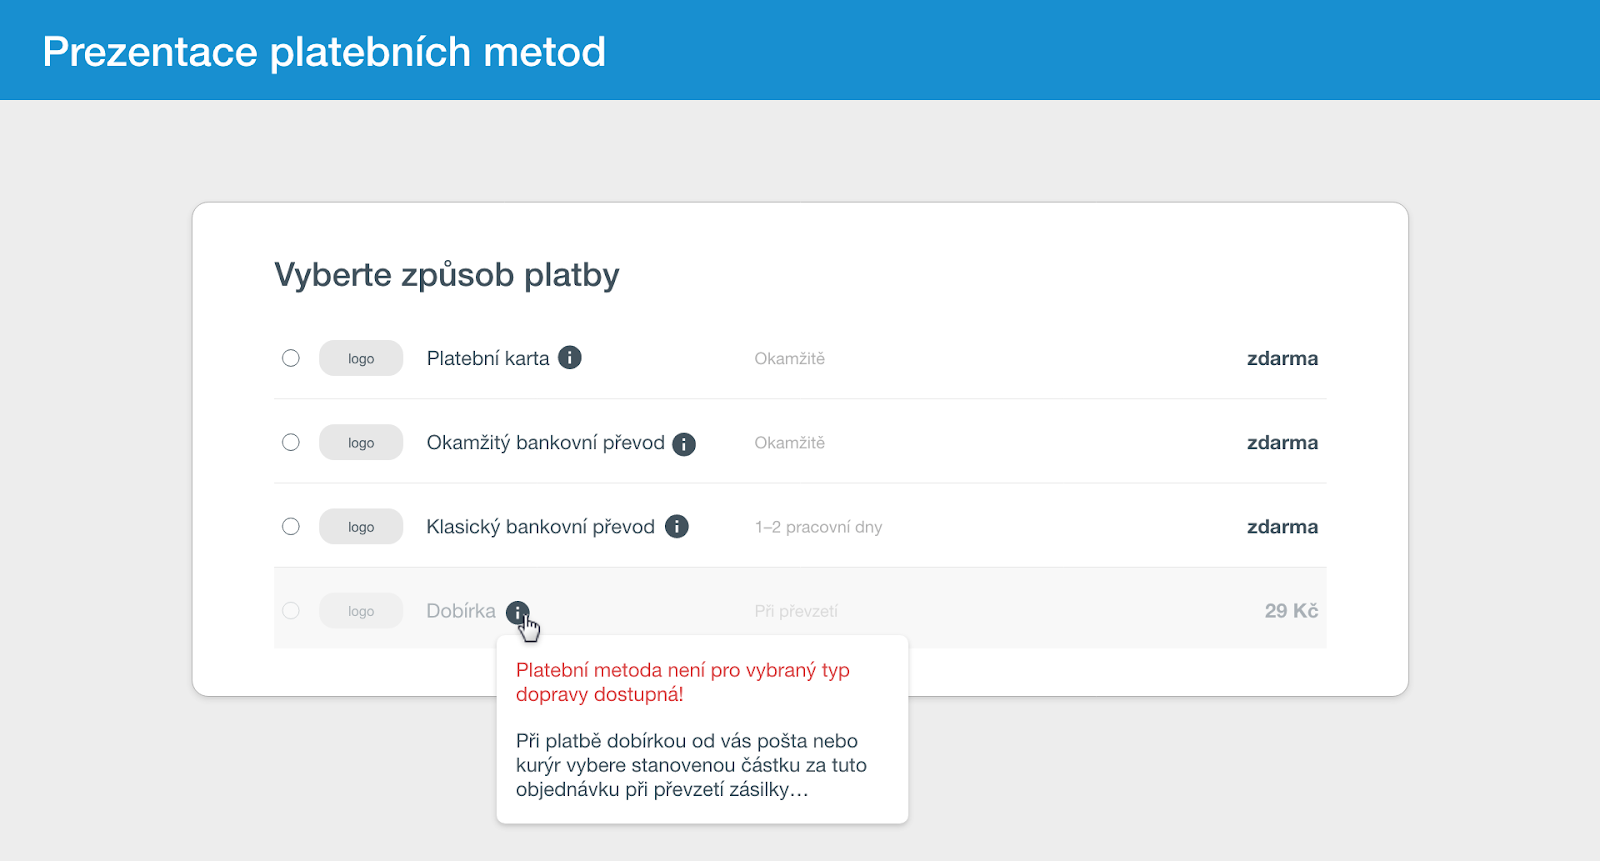Click the Platební karta label
Viewport: 1600px width, 861px height.
coord(488,358)
